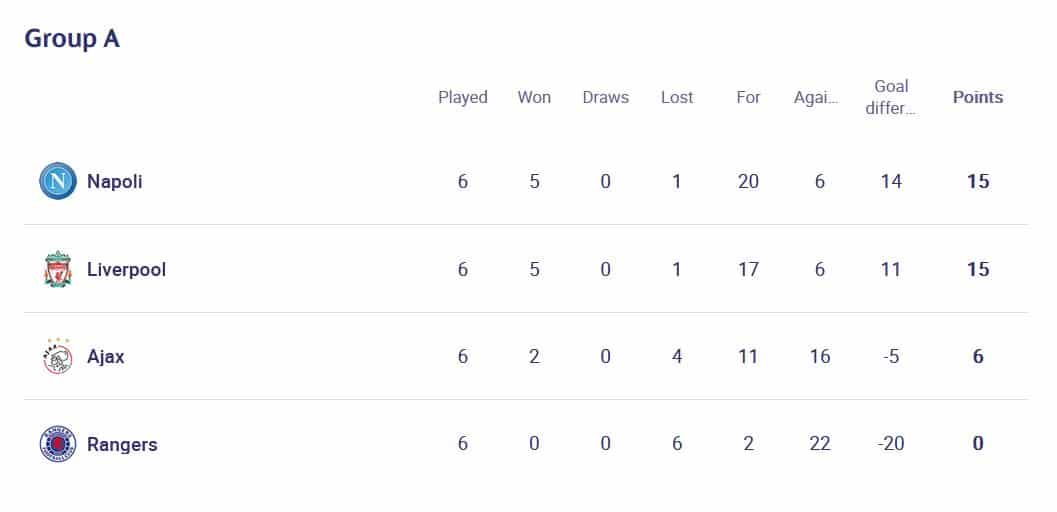Click Rangers' goal difference of -20
1057x512 pixels.
pyautogui.click(x=890, y=443)
